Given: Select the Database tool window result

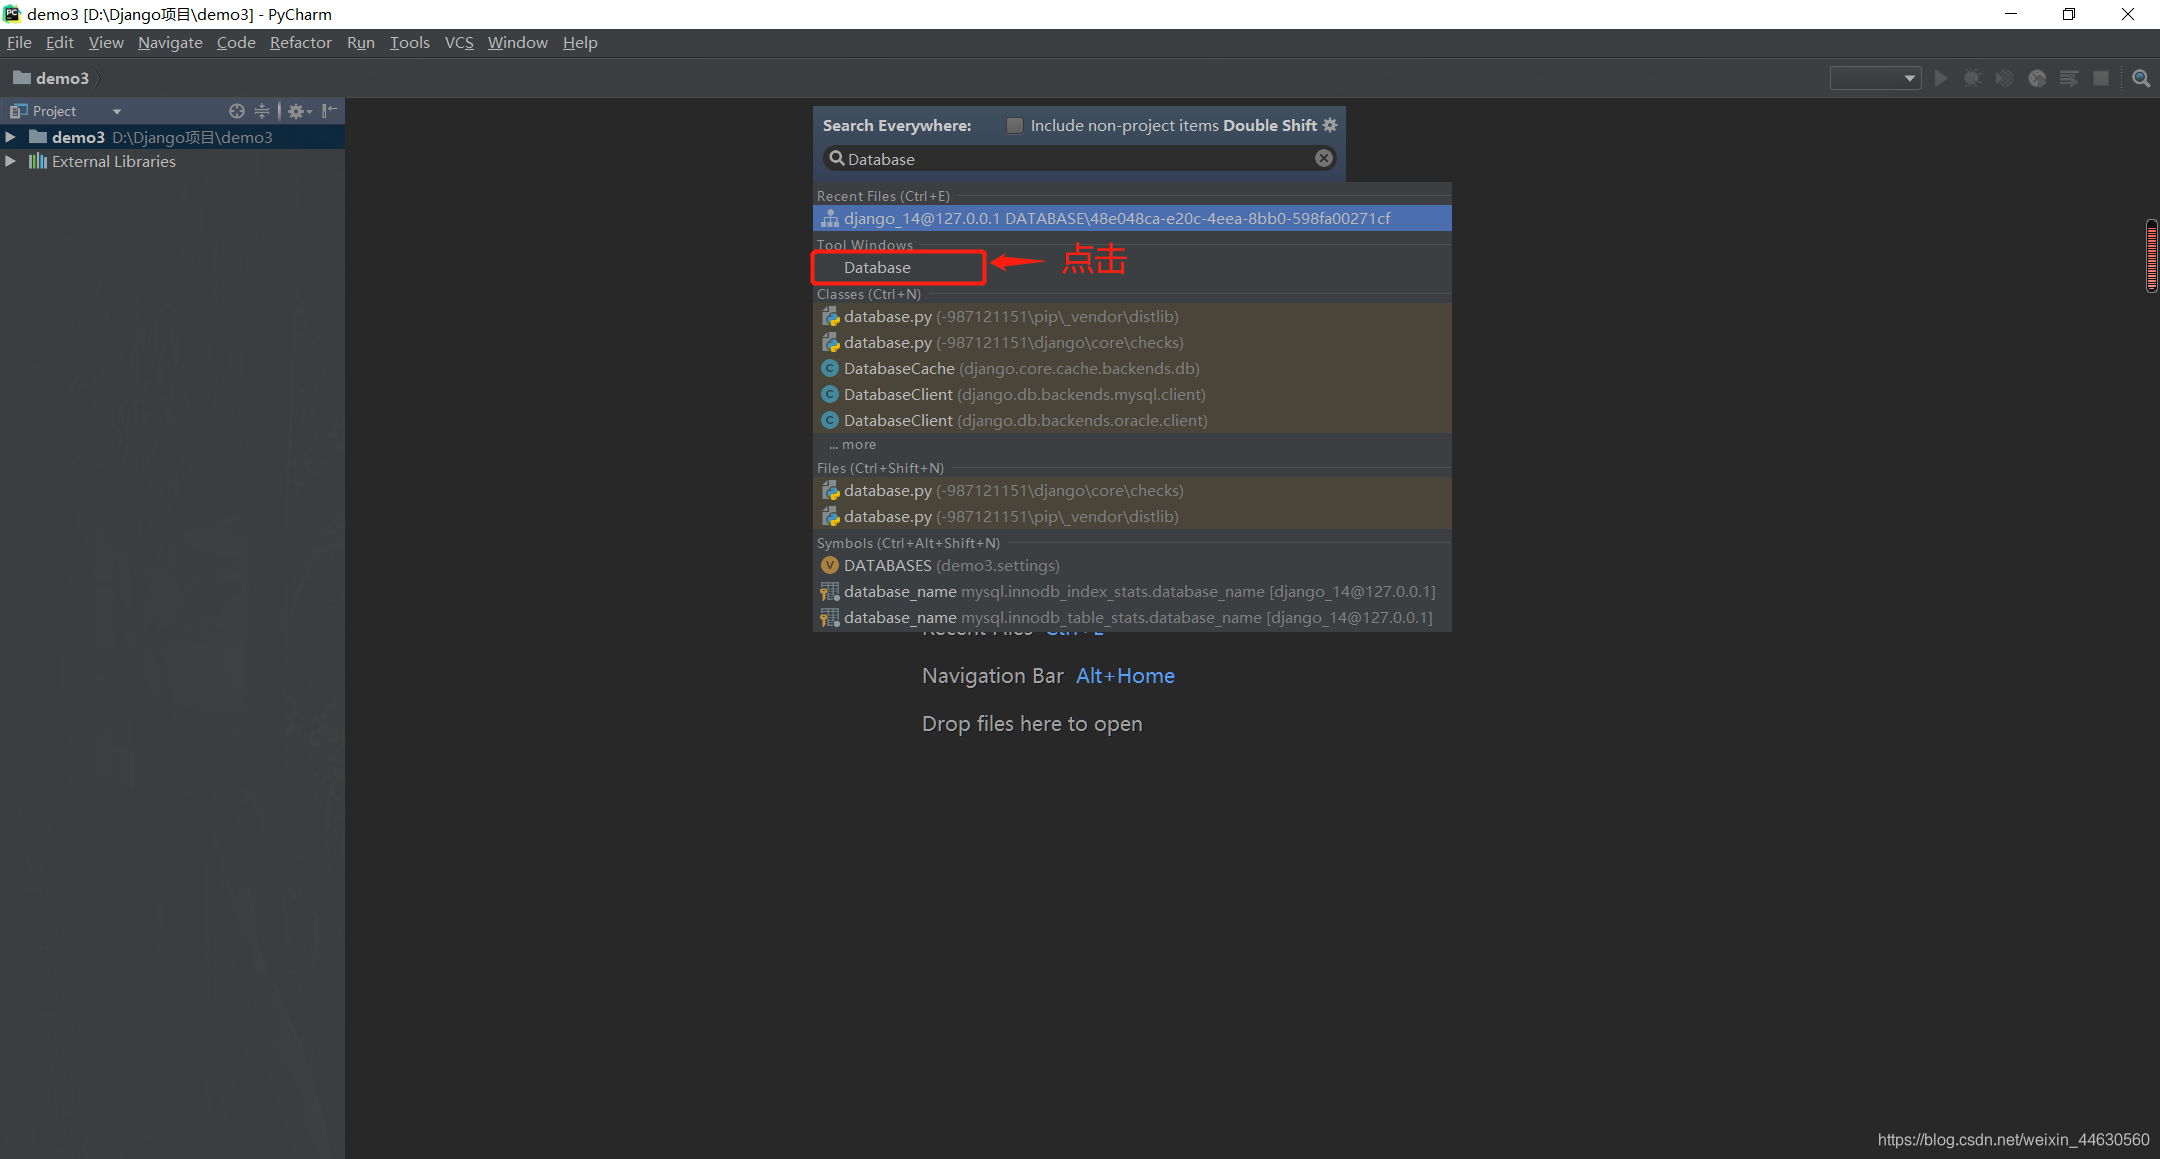Looking at the screenshot, I should [x=1132, y=267].
